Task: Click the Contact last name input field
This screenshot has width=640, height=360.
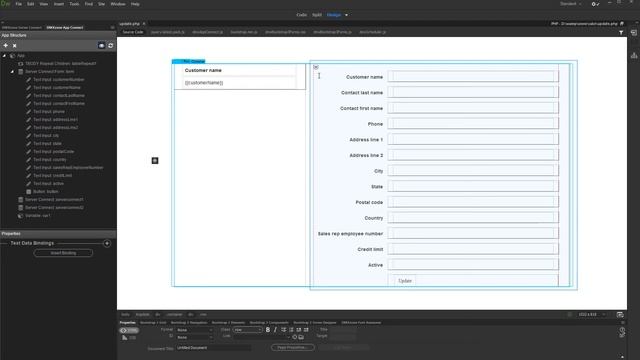Action: pyautogui.click(x=473, y=92)
